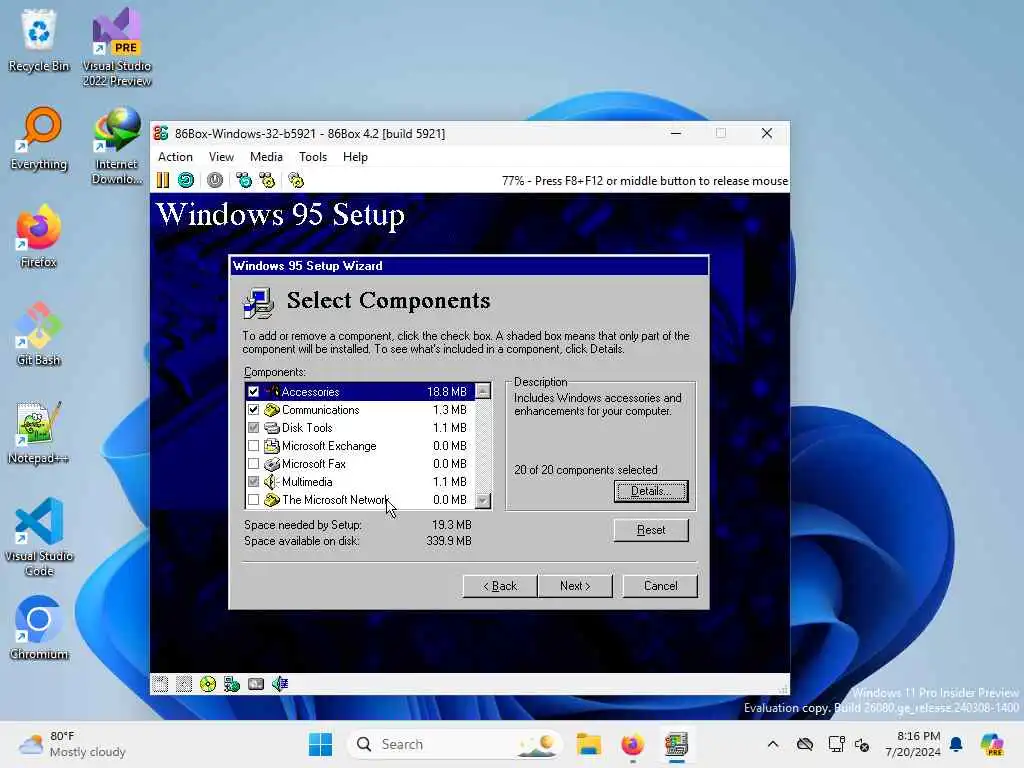This screenshot has height=768, width=1024.
Task: Open the Windows Start menu
Action: [320, 744]
